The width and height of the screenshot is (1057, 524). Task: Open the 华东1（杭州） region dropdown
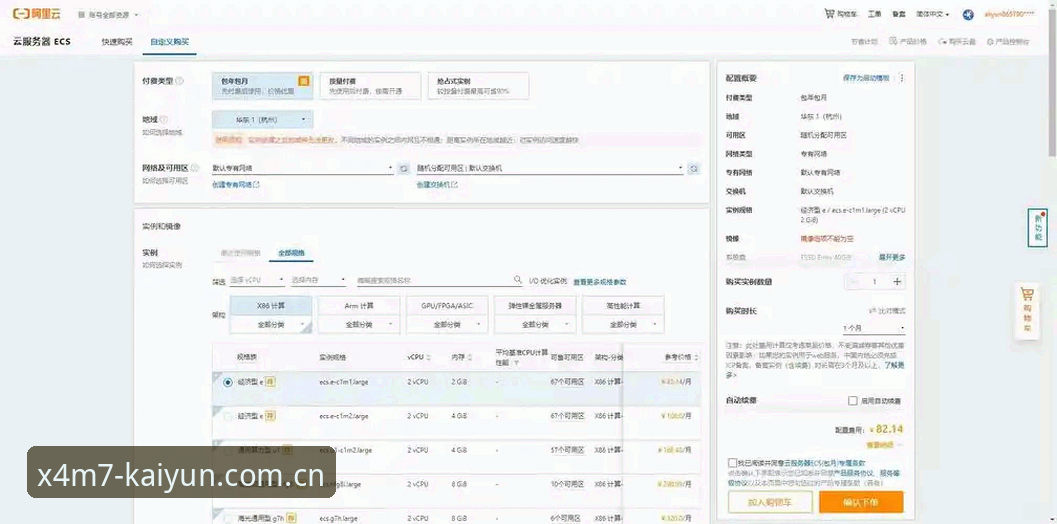pos(262,120)
